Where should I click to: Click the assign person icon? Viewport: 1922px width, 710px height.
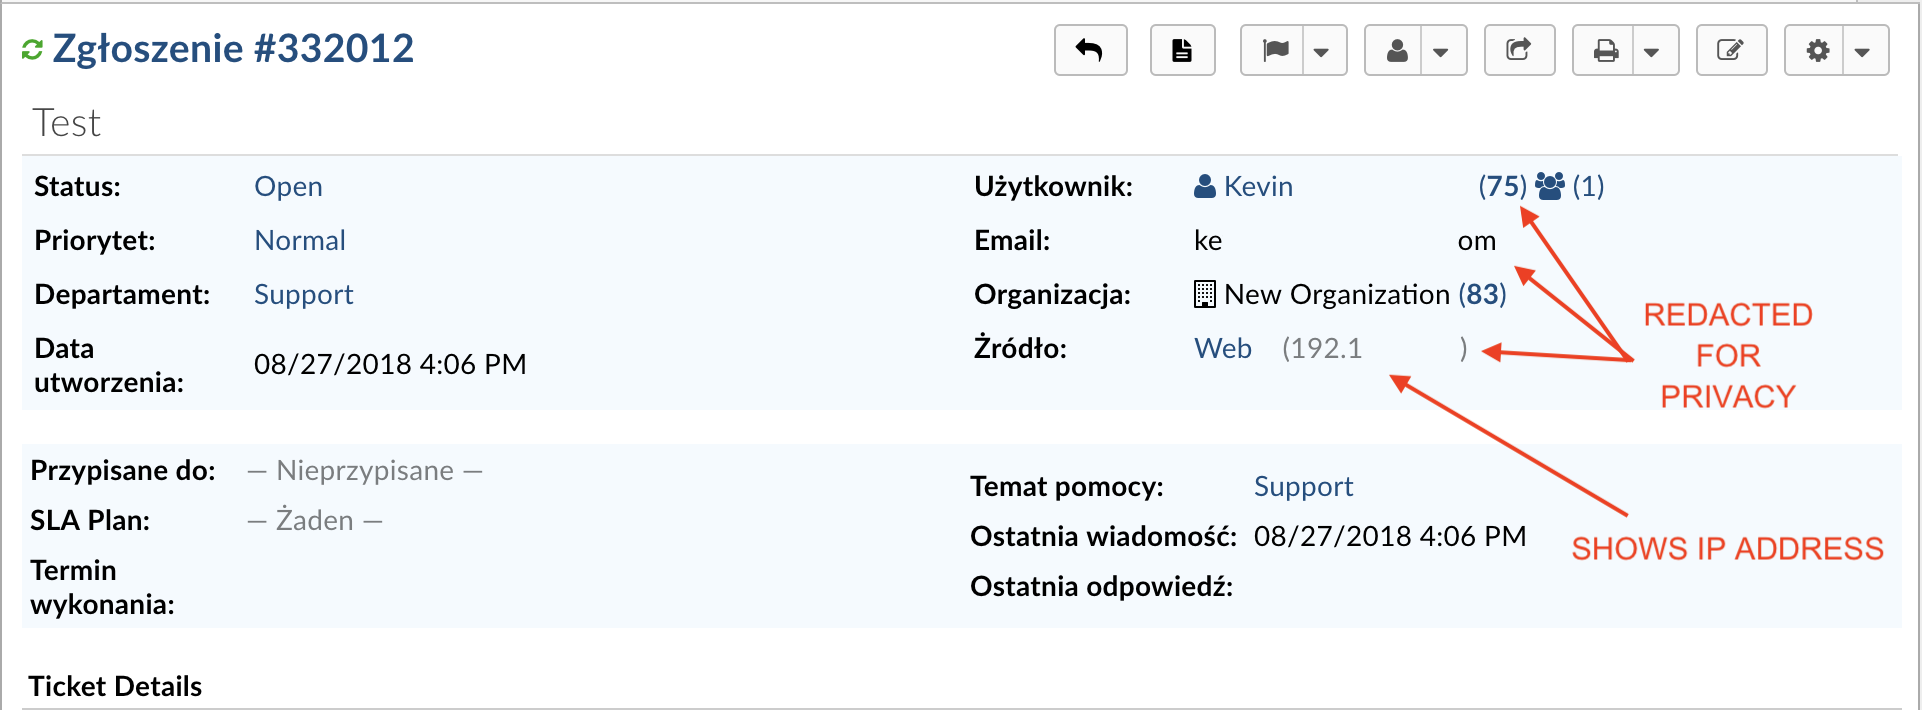pyautogui.click(x=1397, y=50)
